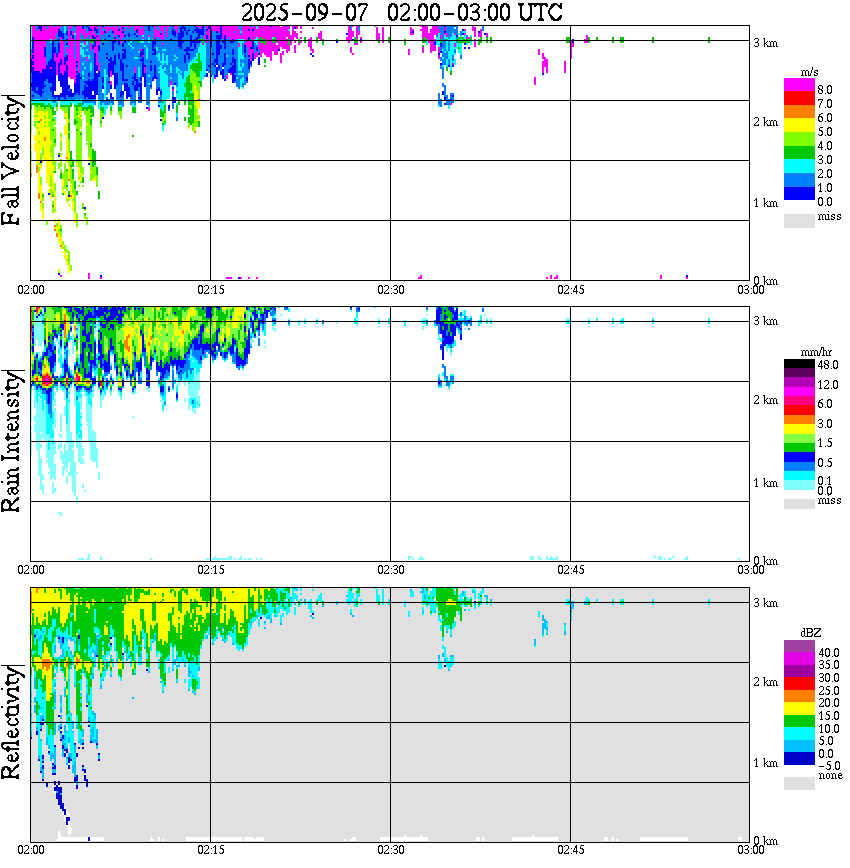Click the m/s unit heading
The image size is (850, 868).
click(x=809, y=73)
